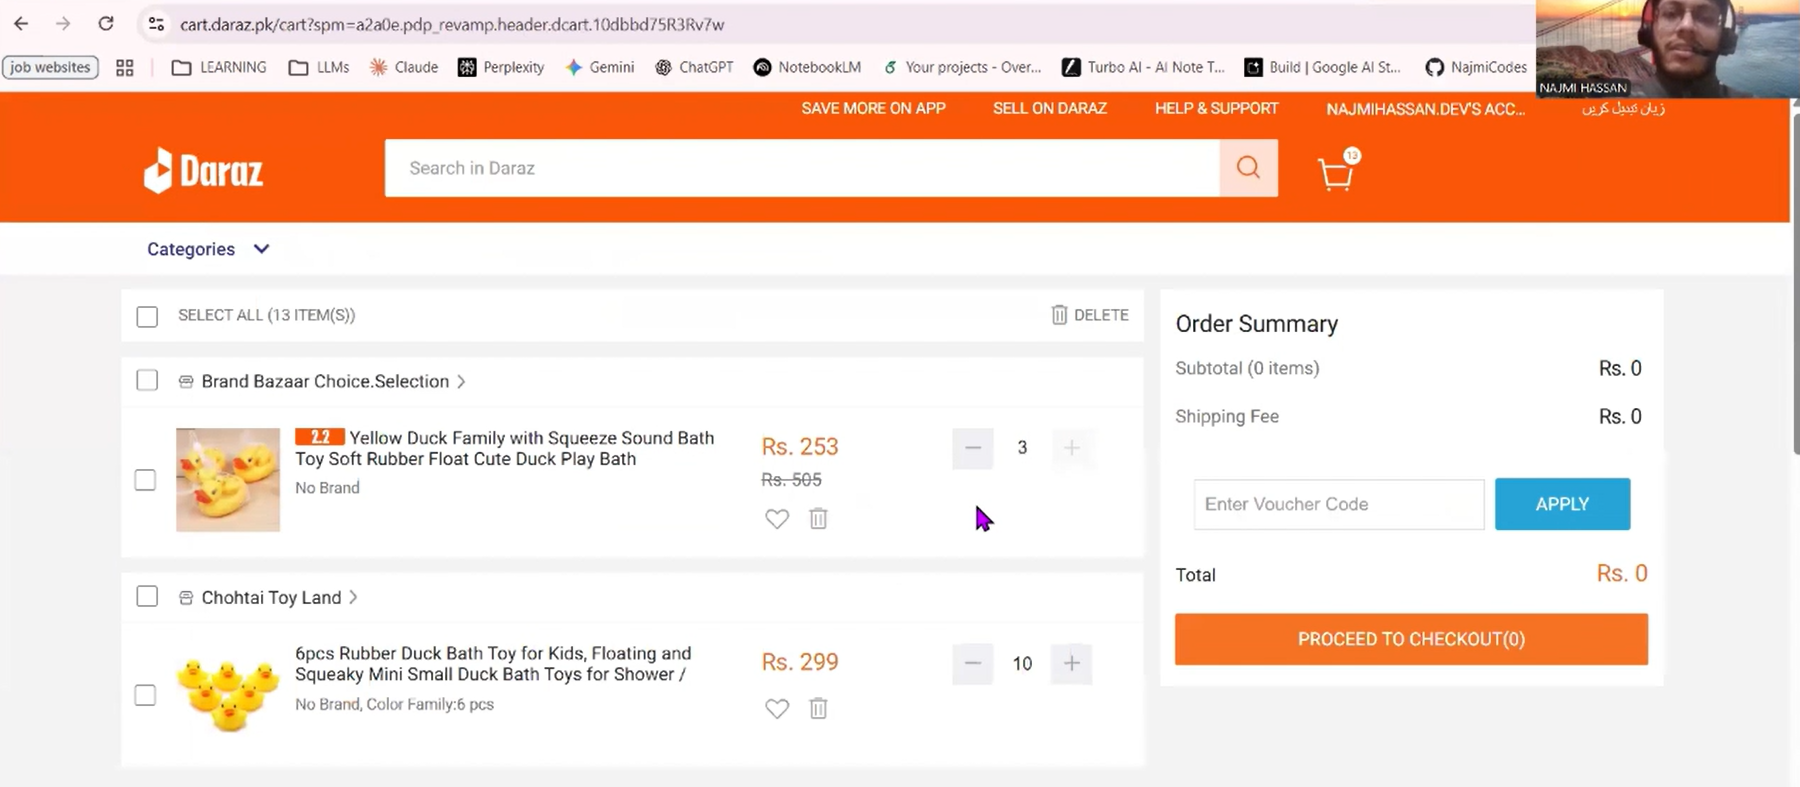Screen dimensions: 1800x787
Task: Open the Perplexity bookmark
Action: (x=501, y=67)
